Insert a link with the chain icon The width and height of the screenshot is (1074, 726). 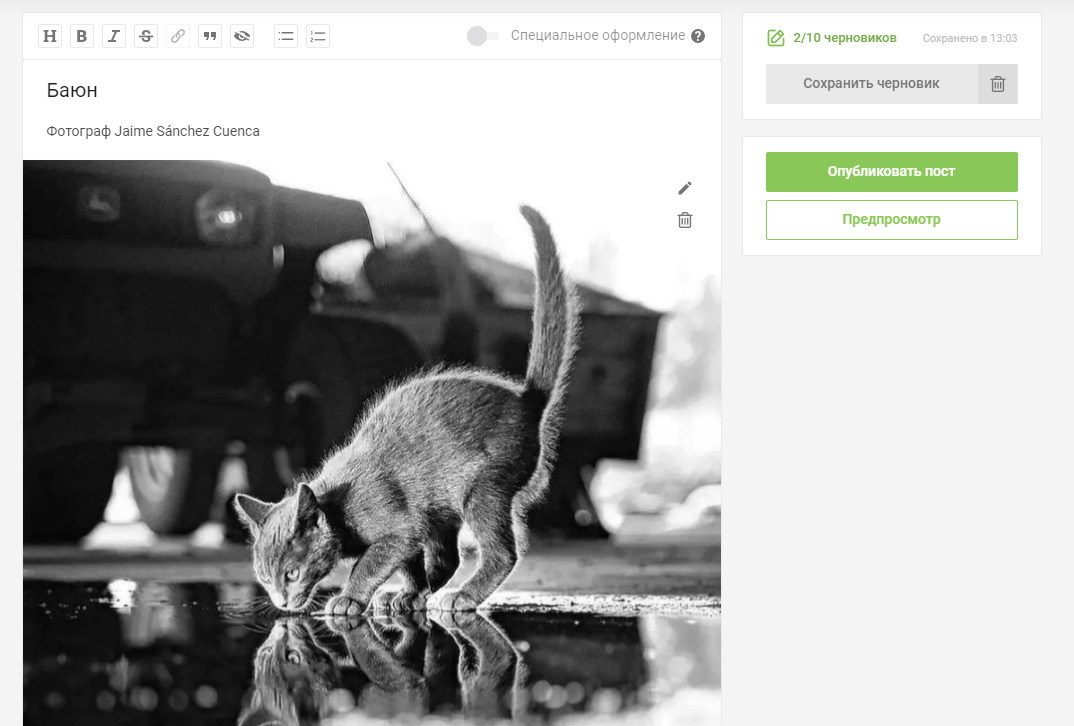178,36
